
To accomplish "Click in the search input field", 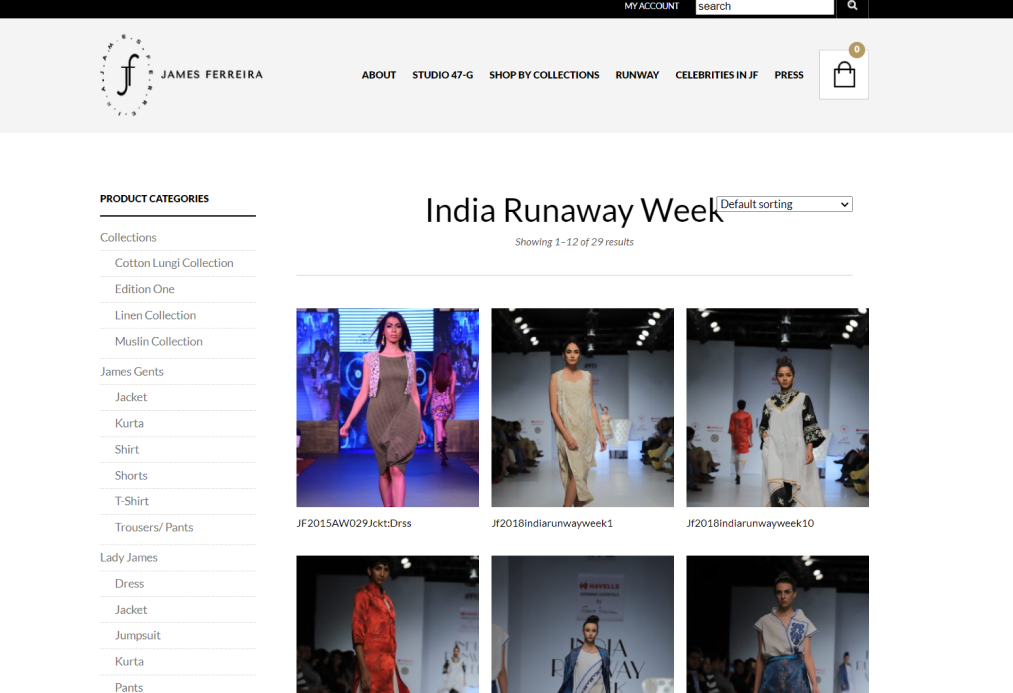I will pos(765,6).
